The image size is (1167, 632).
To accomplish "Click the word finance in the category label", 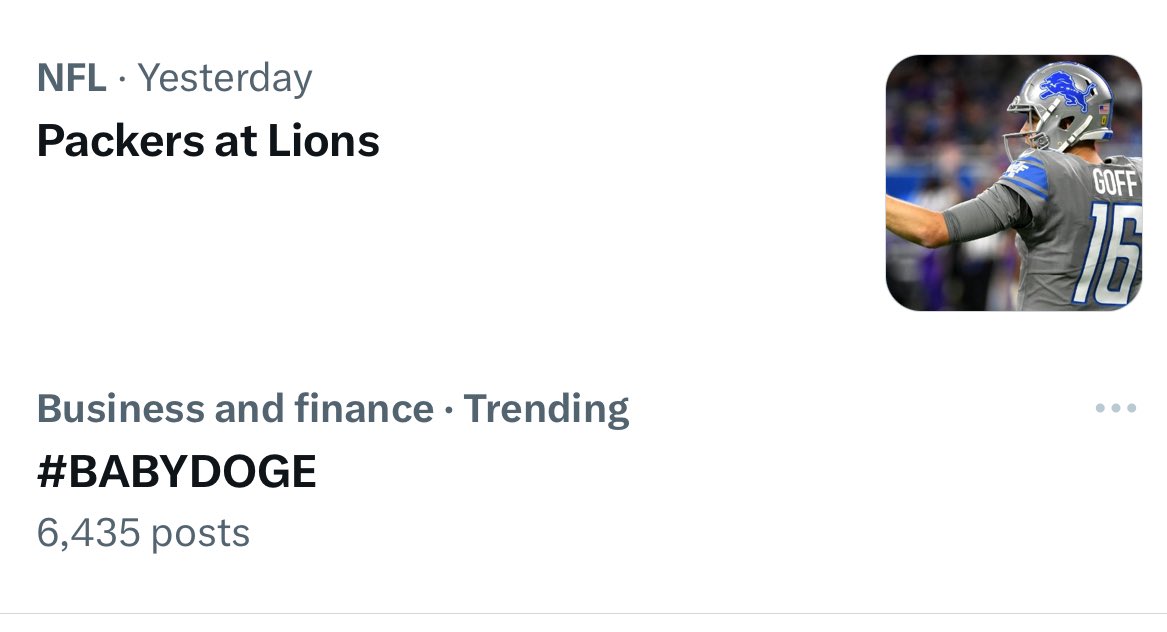I will coord(371,409).
